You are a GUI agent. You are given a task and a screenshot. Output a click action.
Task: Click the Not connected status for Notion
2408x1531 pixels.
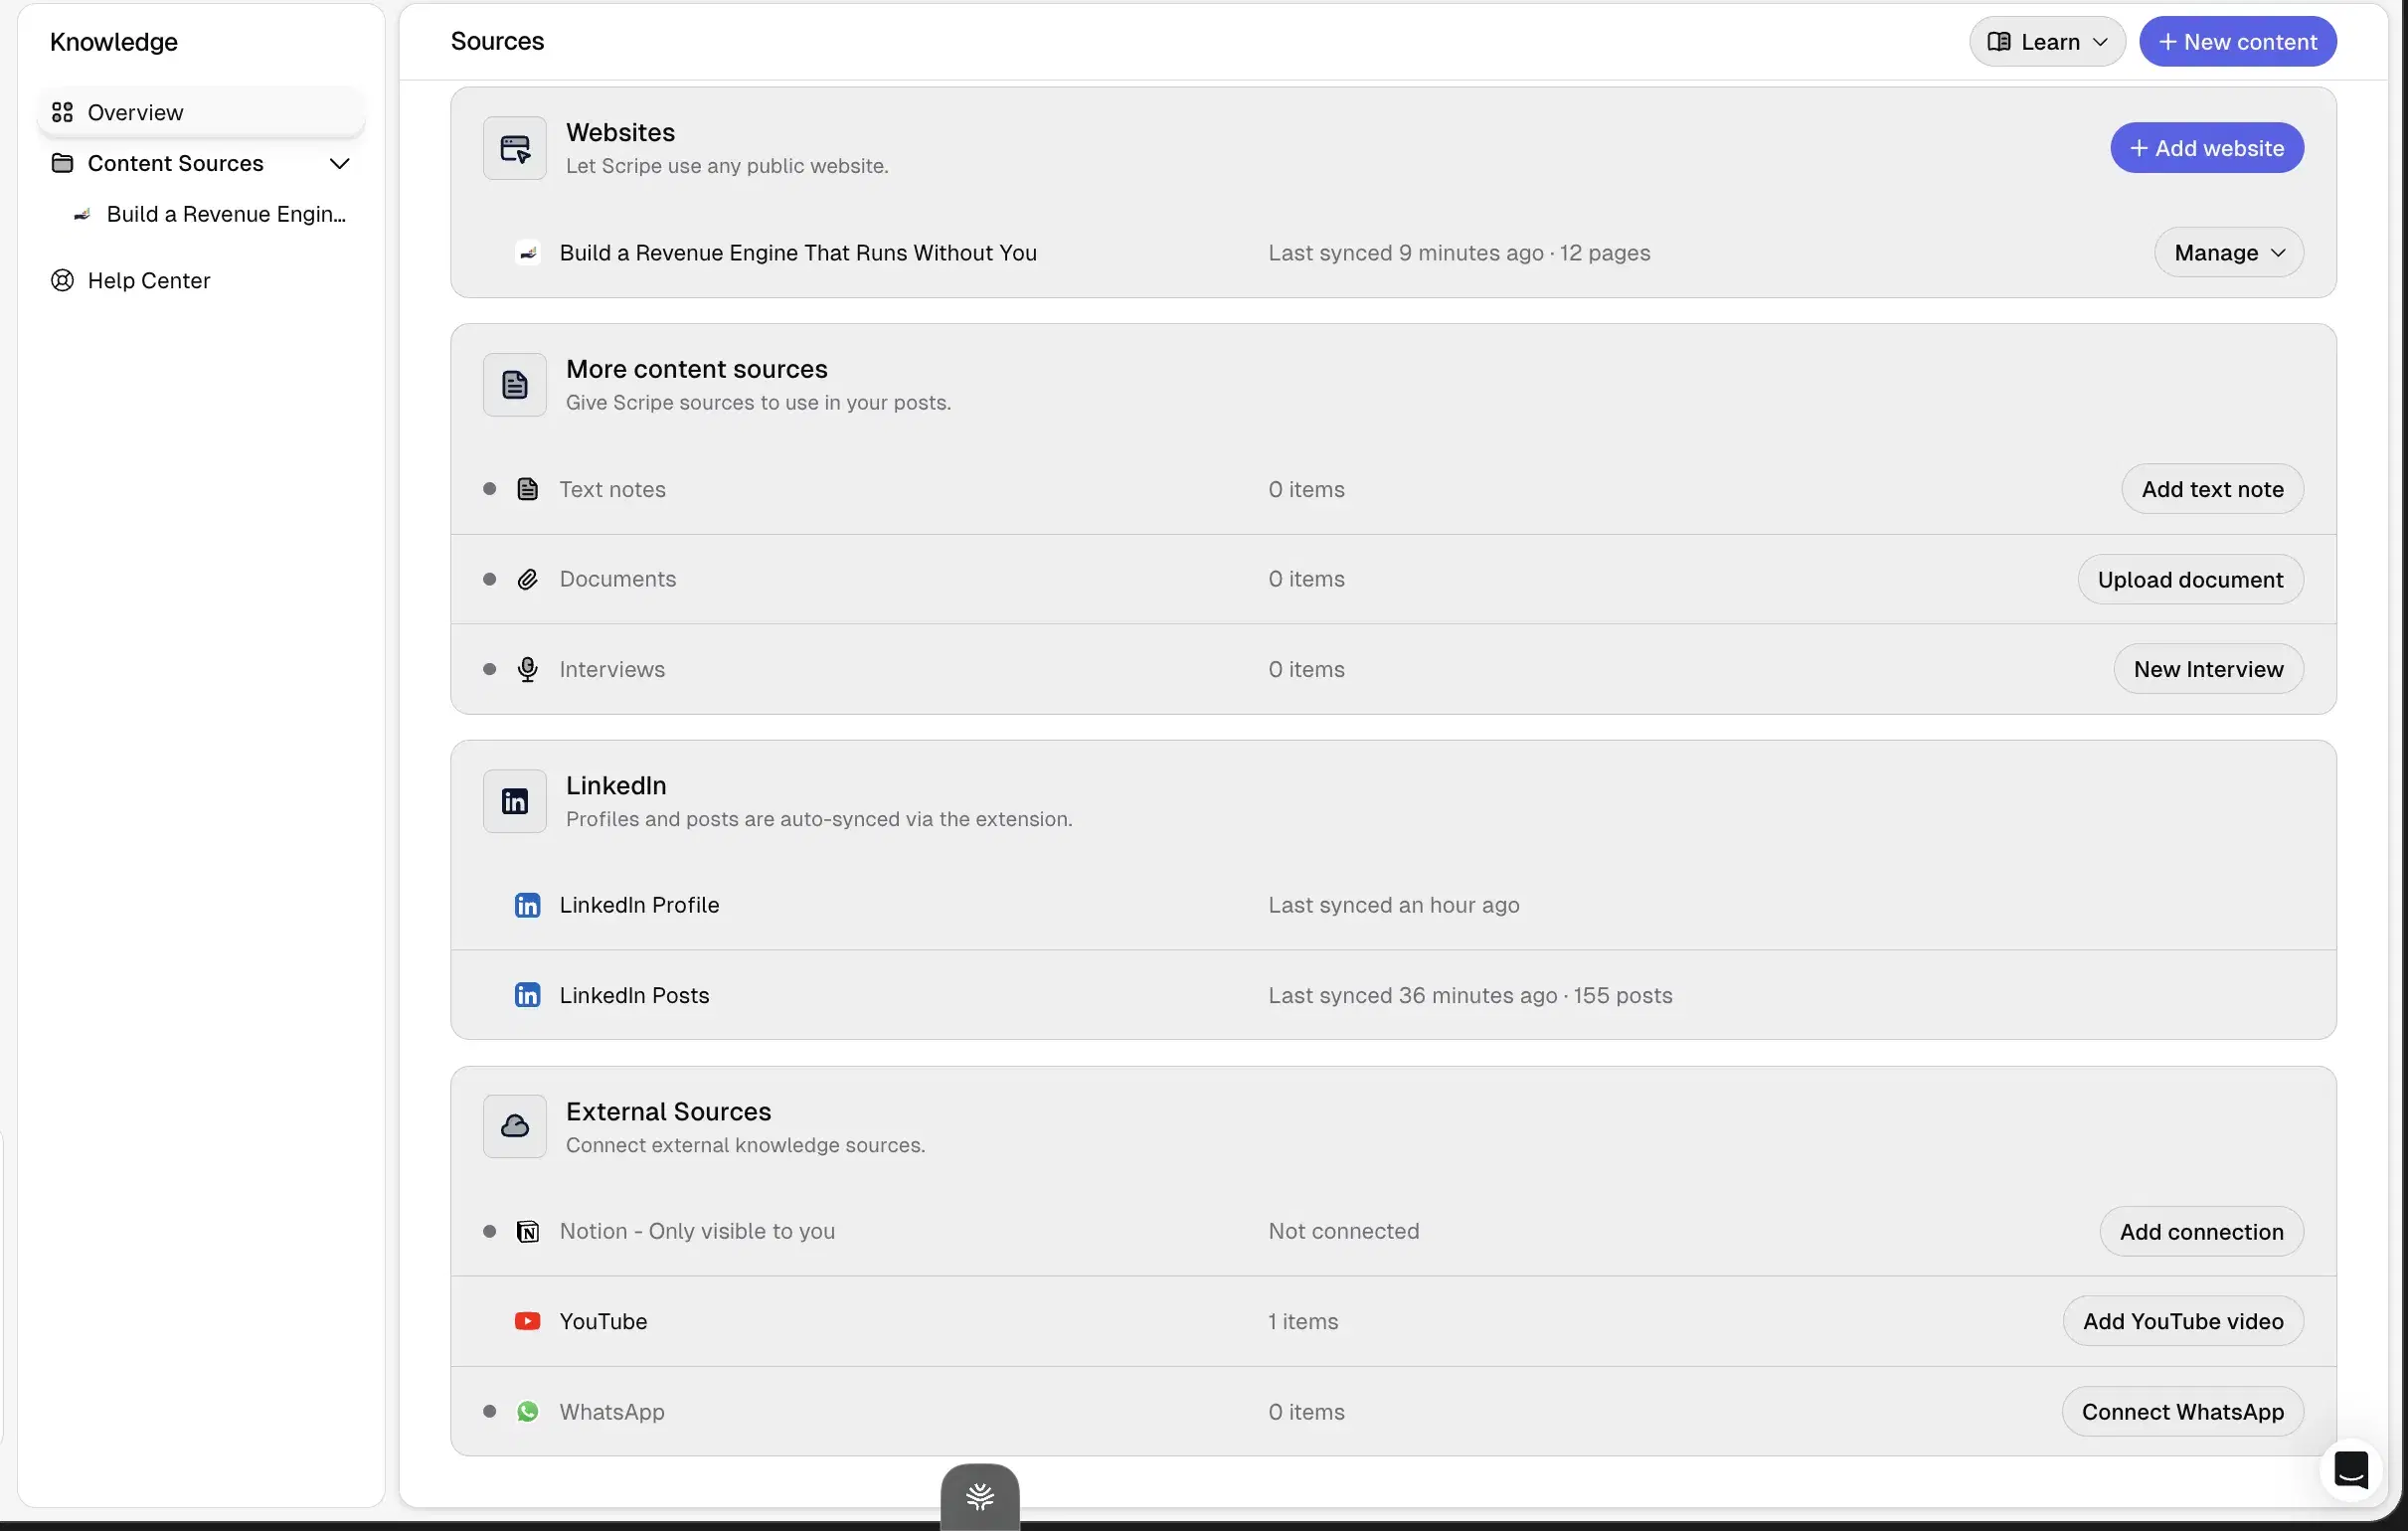coord(1343,1231)
